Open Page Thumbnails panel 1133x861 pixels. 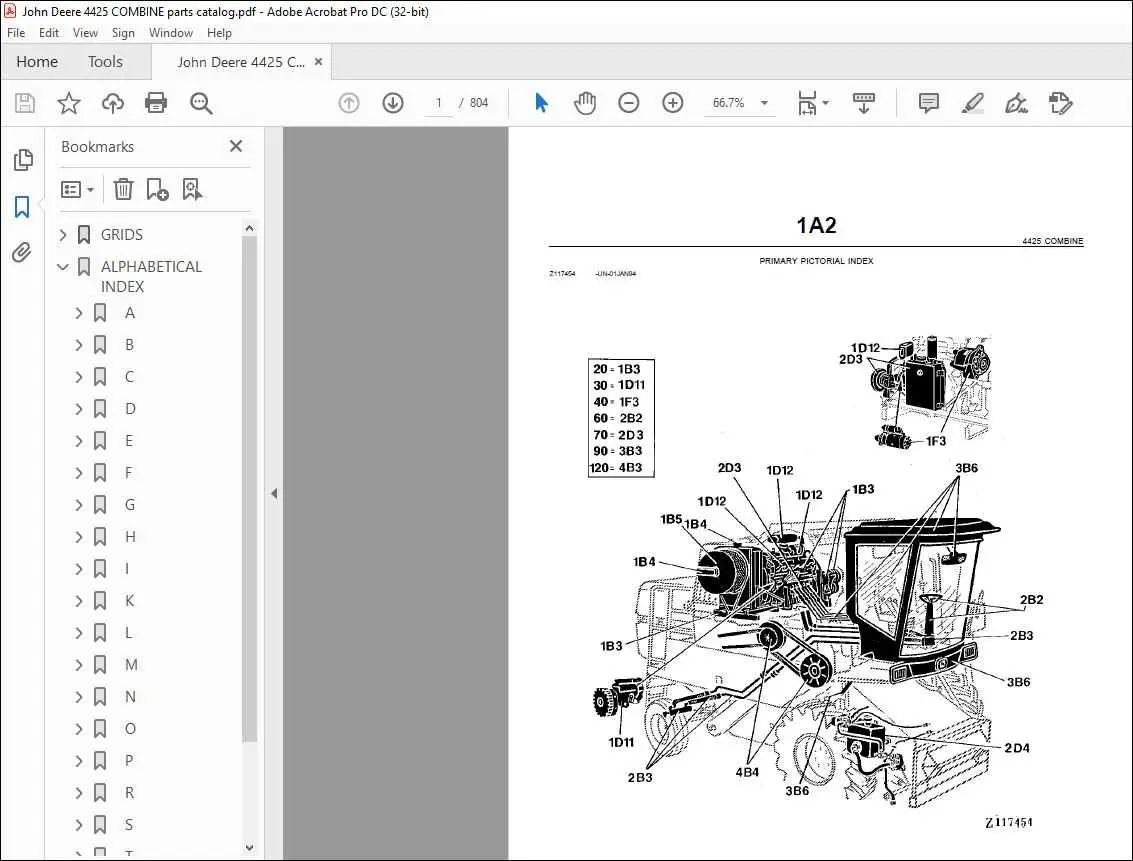23,160
